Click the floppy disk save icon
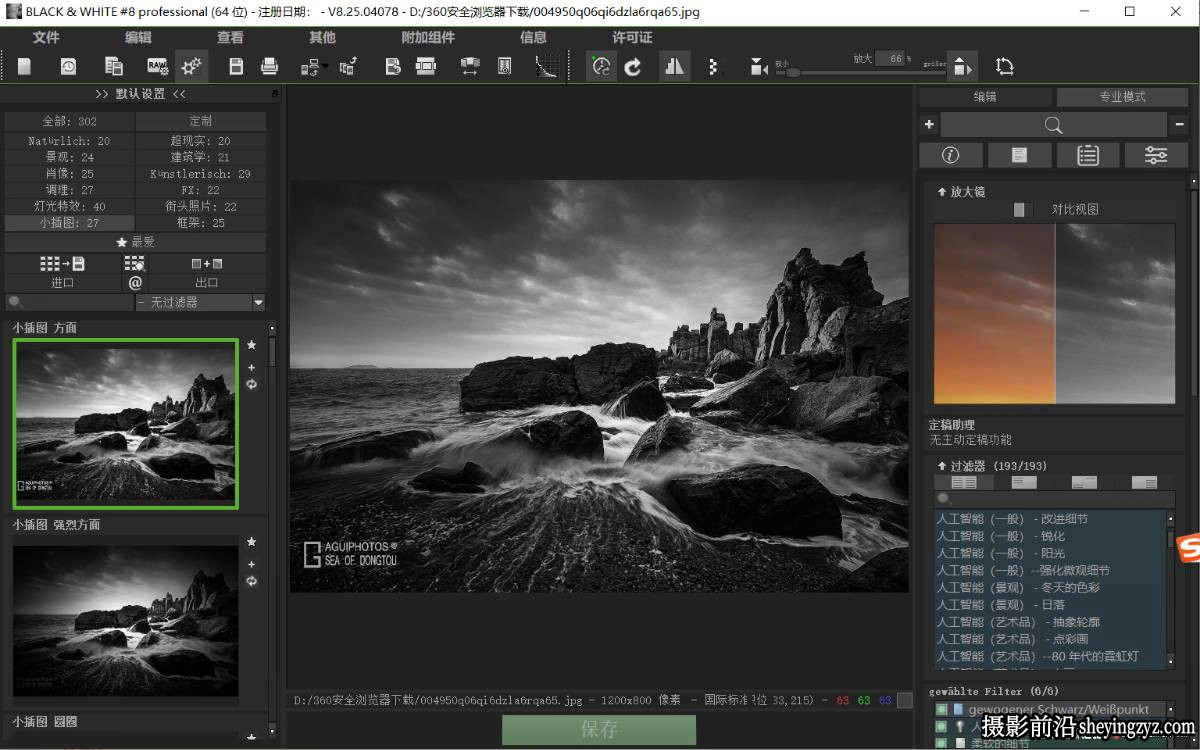The height and width of the screenshot is (750, 1200). [x=237, y=67]
